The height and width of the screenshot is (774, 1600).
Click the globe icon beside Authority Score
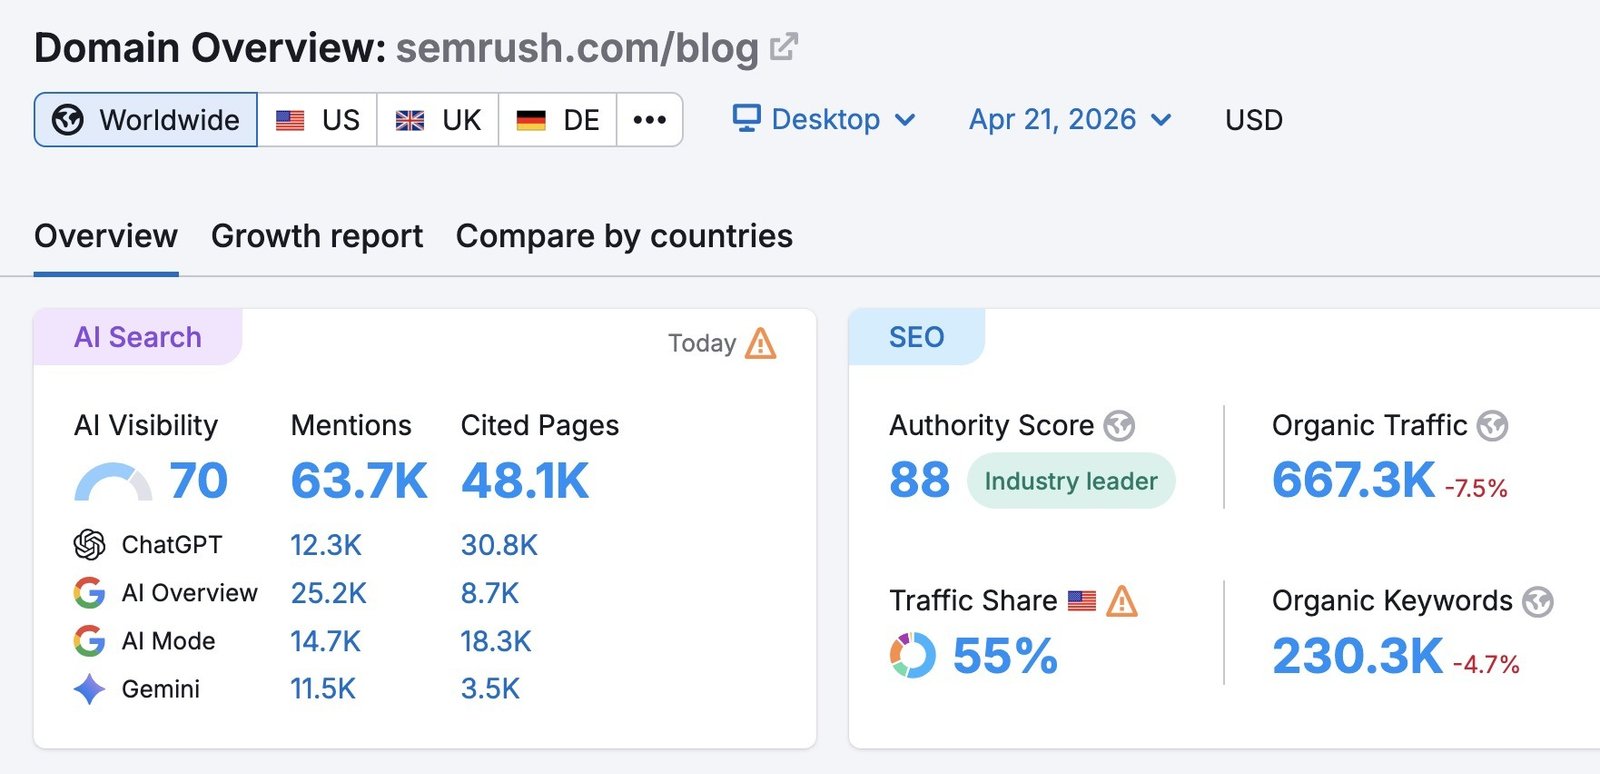coord(1119,426)
